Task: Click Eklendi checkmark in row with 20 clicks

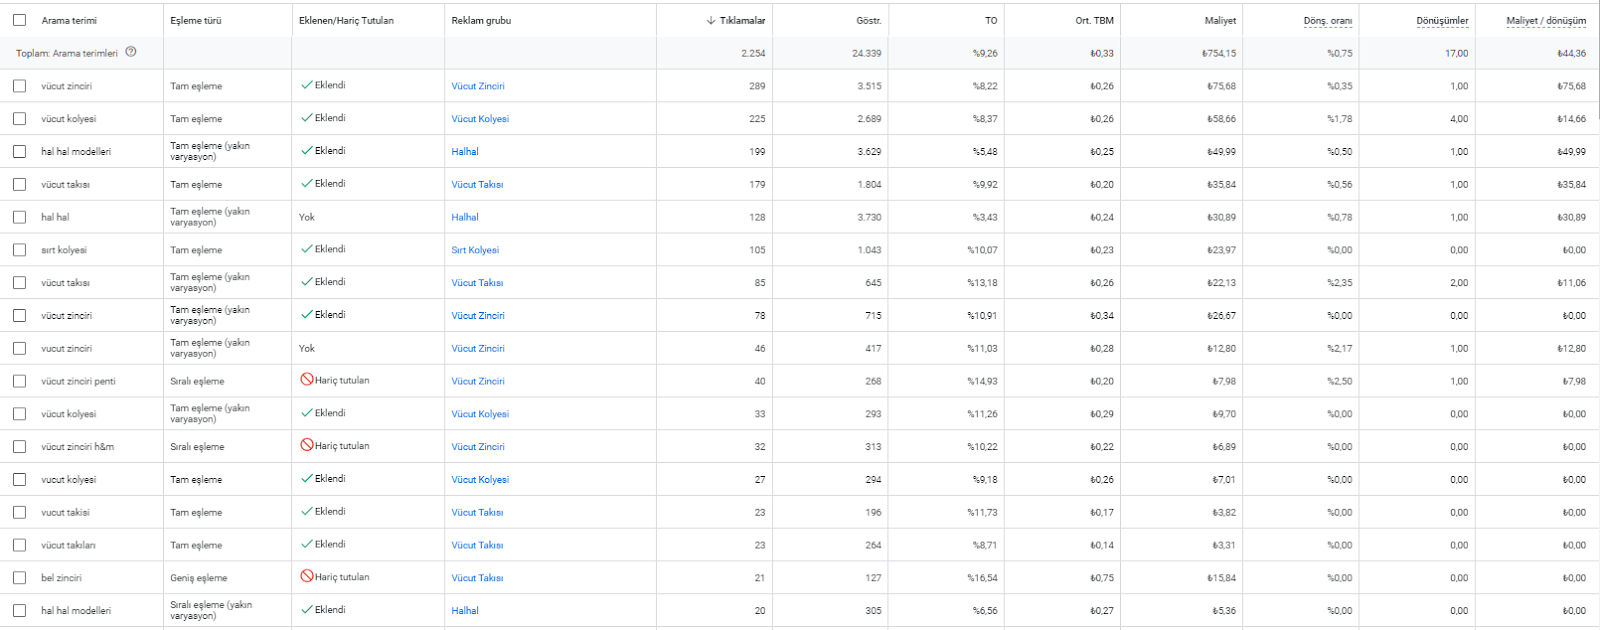Action: point(307,610)
